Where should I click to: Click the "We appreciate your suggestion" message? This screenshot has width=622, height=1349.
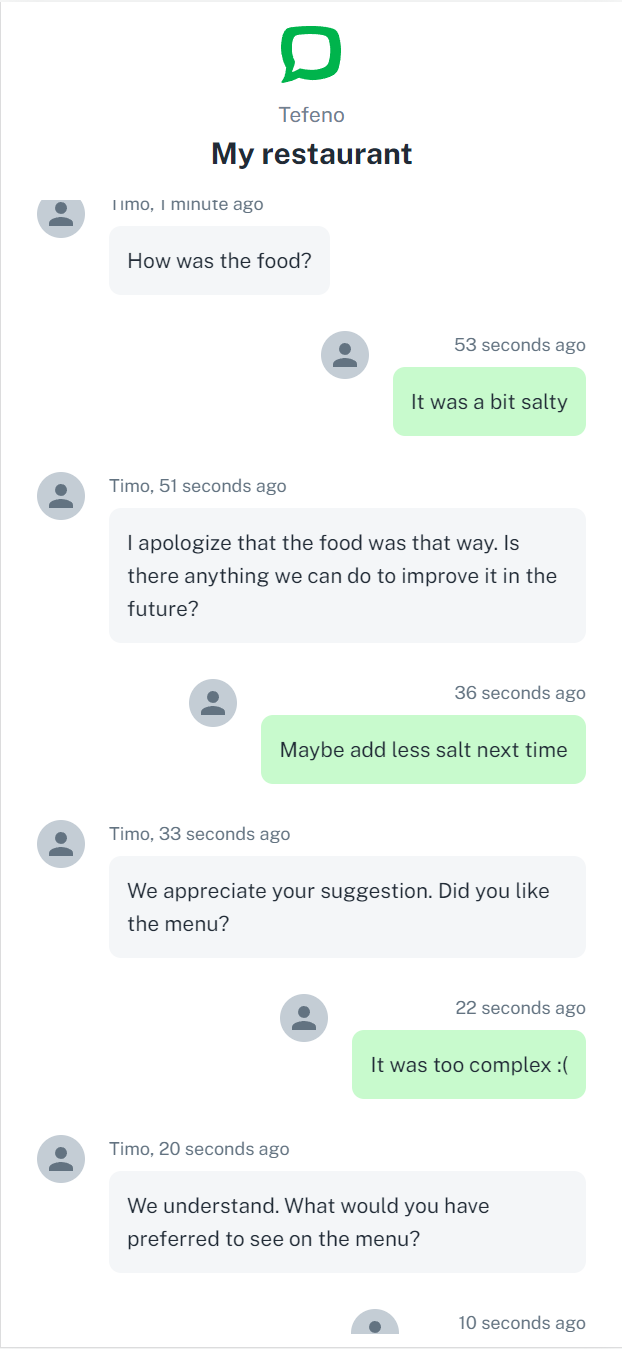(x=347, y=907)
